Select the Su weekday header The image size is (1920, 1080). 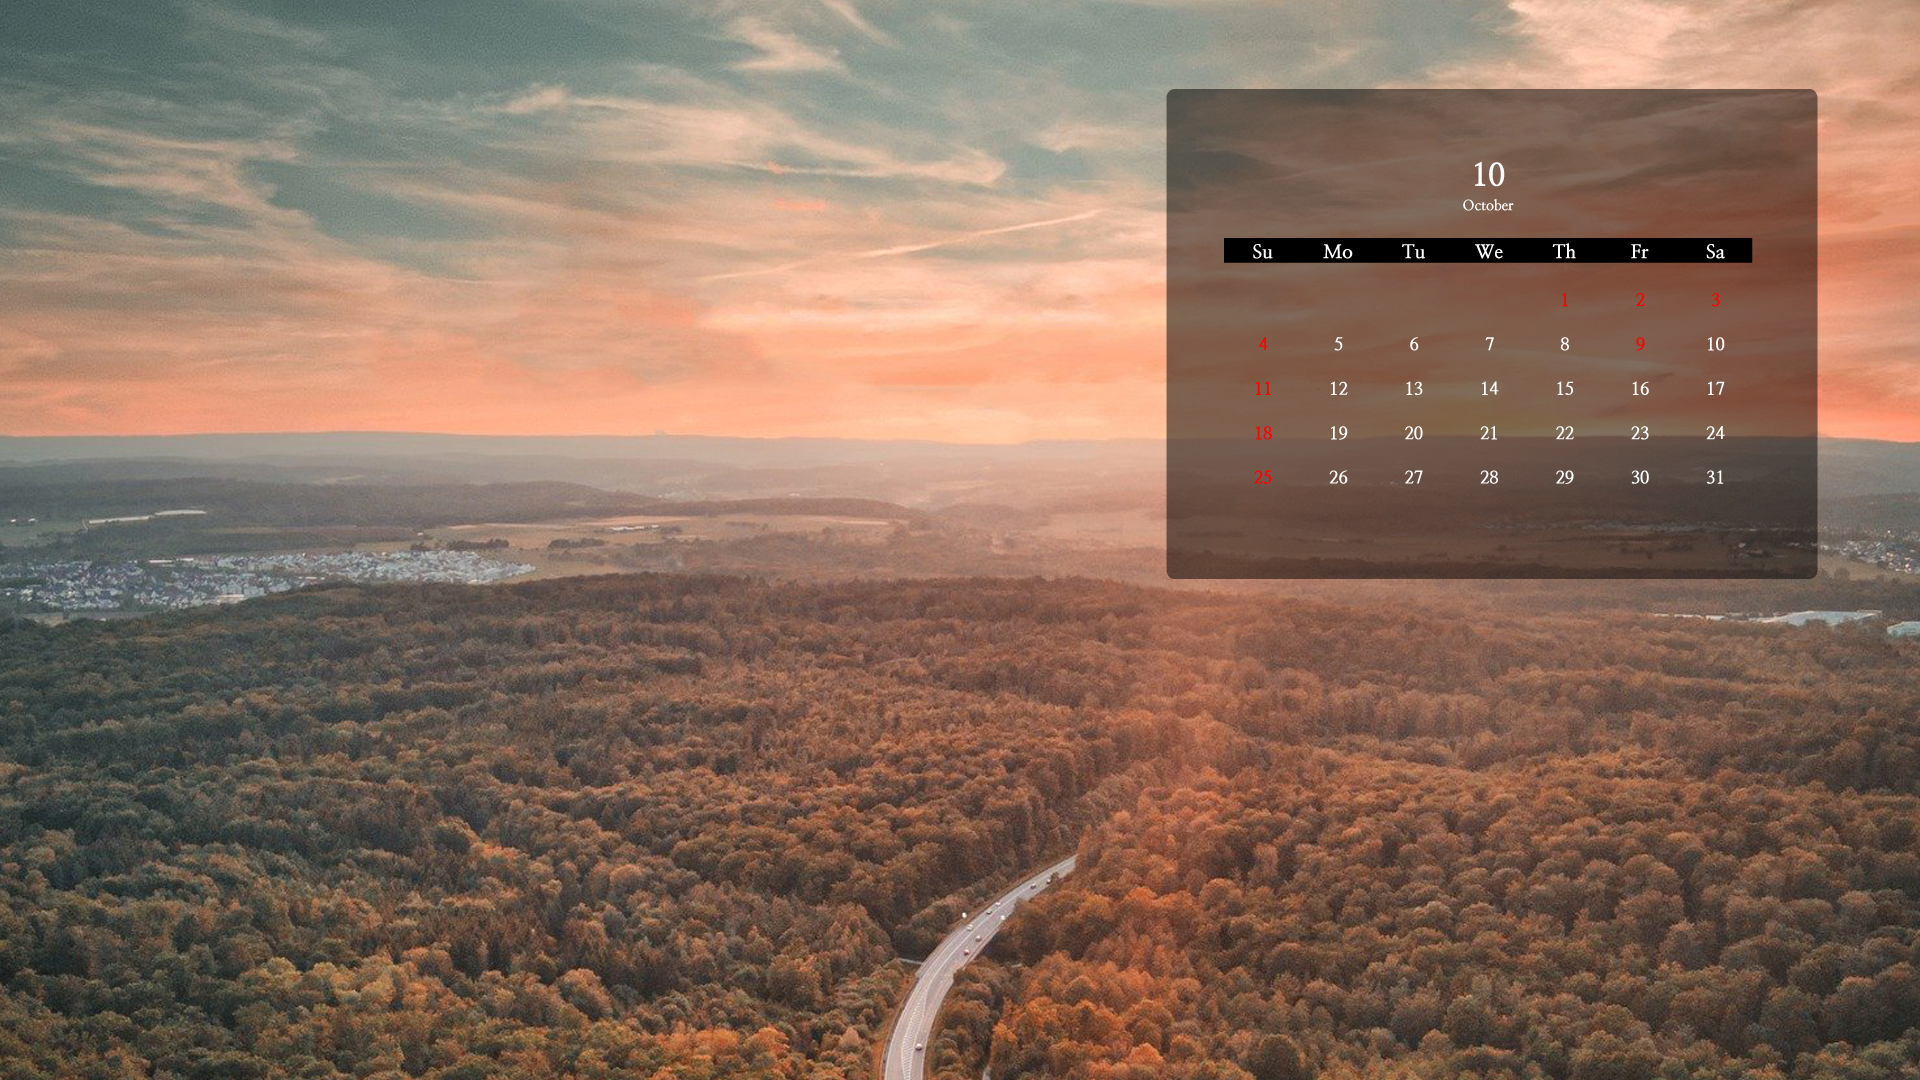1262,251
